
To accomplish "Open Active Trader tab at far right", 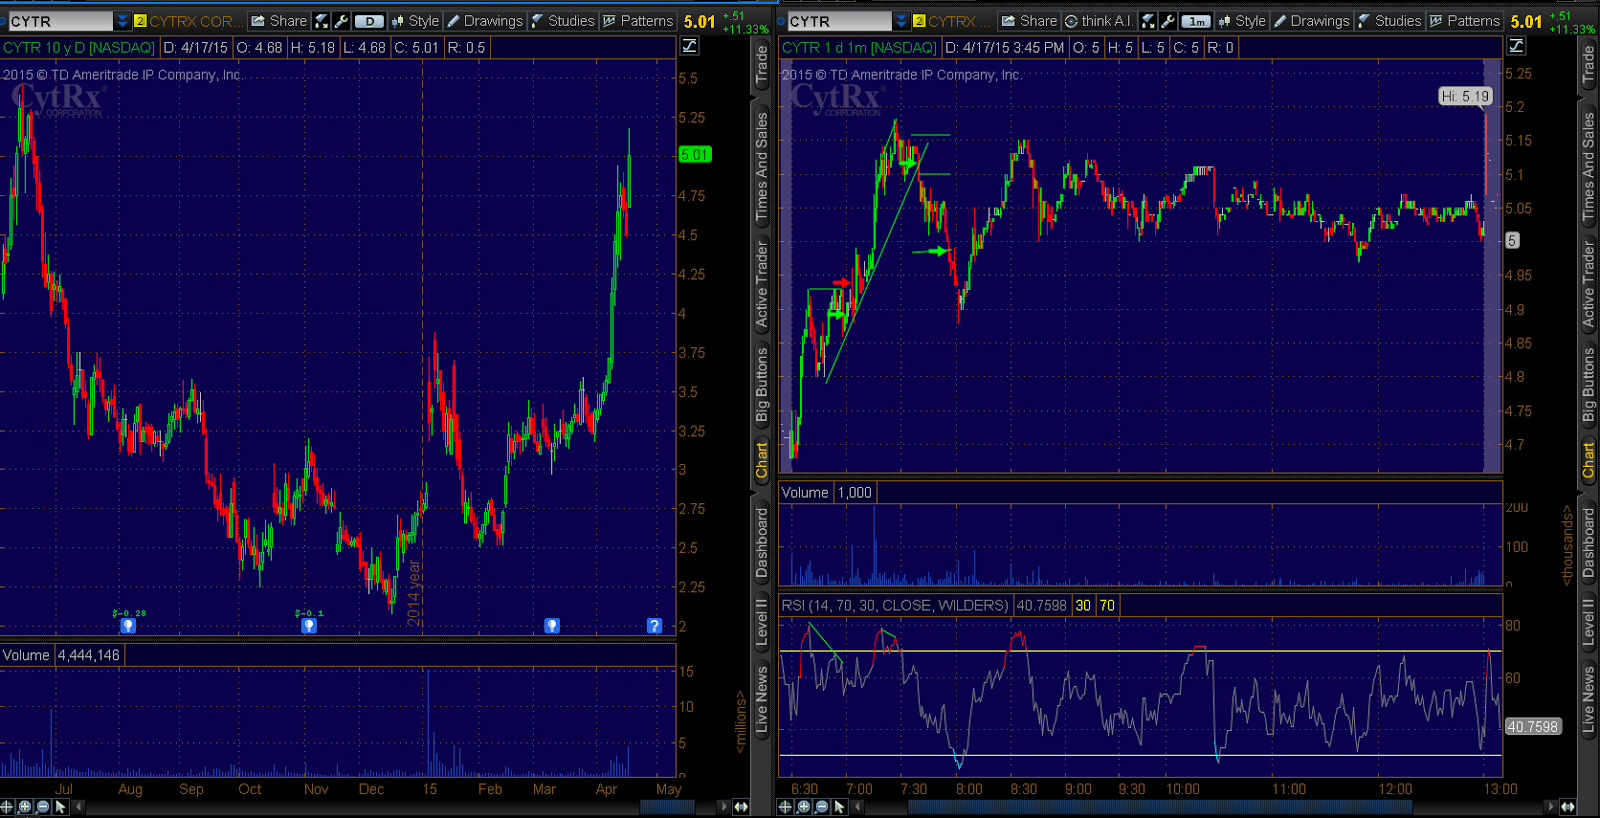I will point(1588,285).
